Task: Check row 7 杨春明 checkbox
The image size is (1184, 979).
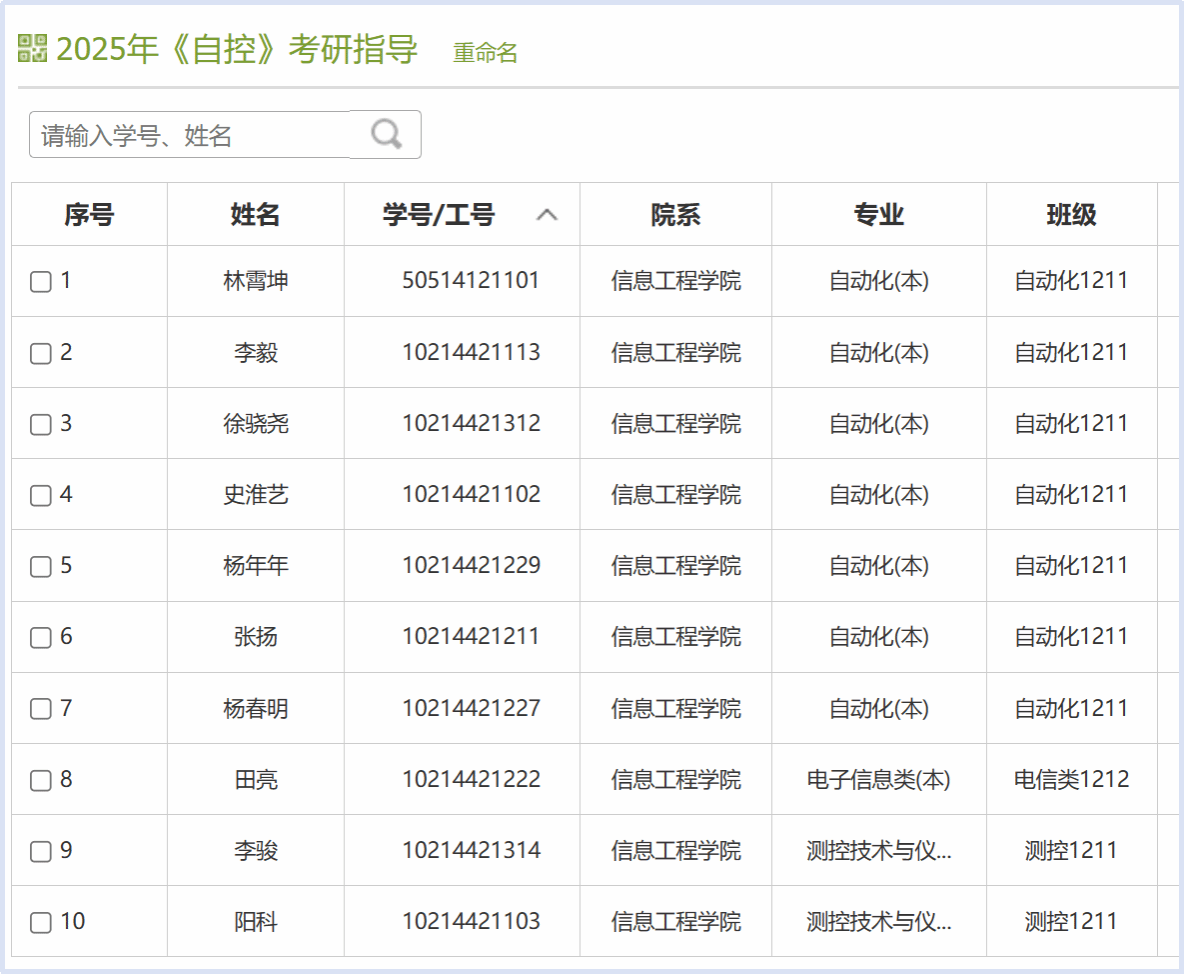Action: pyautogui.click(x=40, y=709)
